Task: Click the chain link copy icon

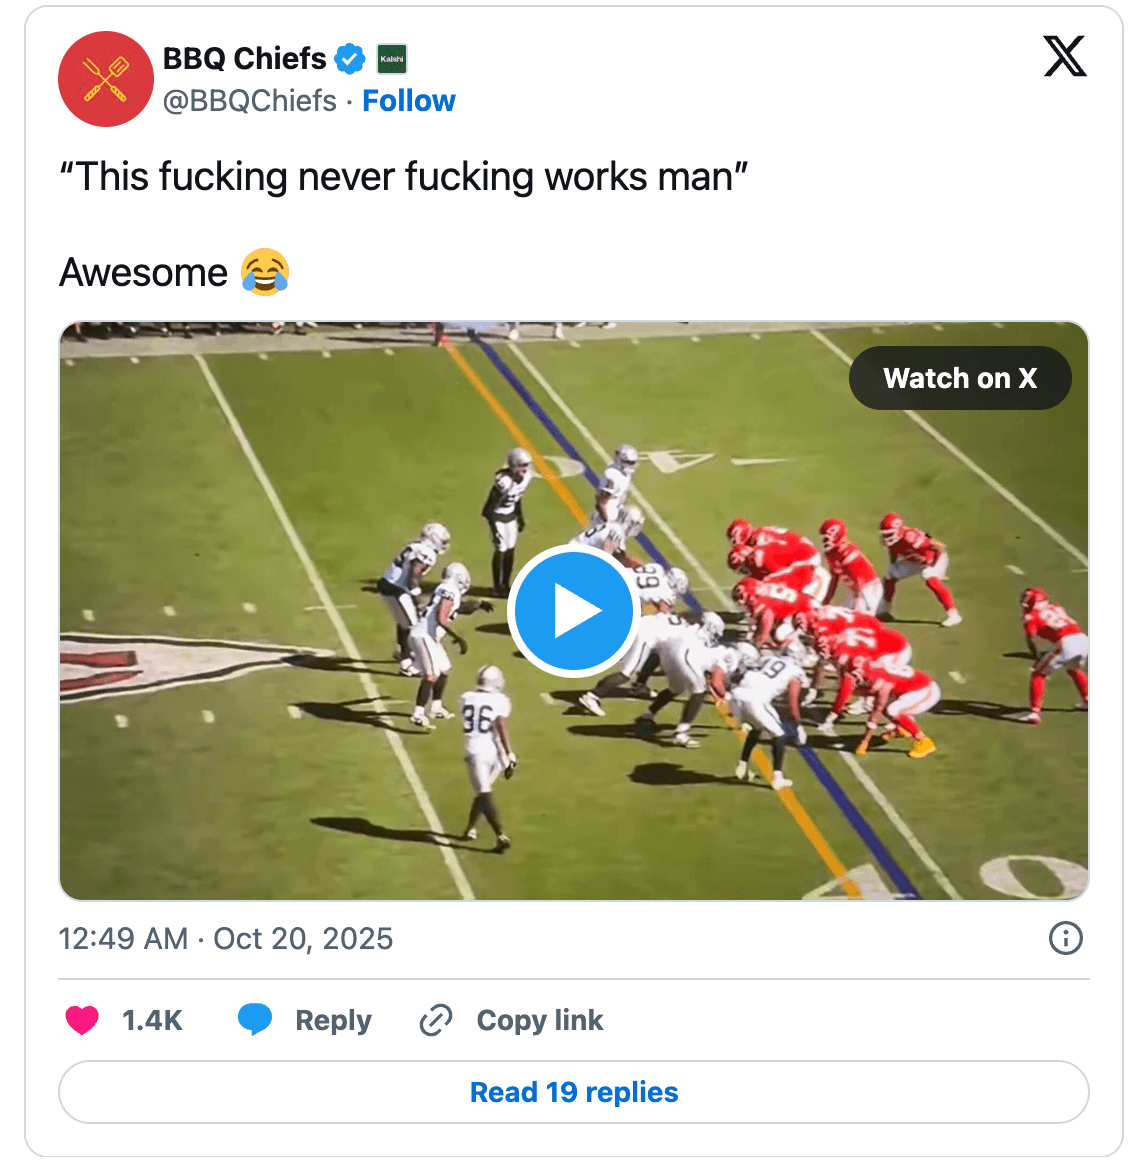Action: (436, 1020)
